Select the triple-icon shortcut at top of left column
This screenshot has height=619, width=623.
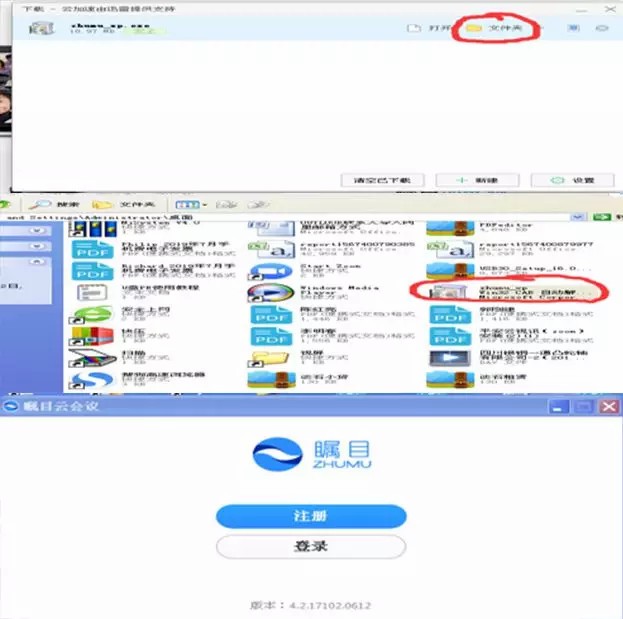coord(95,228)
